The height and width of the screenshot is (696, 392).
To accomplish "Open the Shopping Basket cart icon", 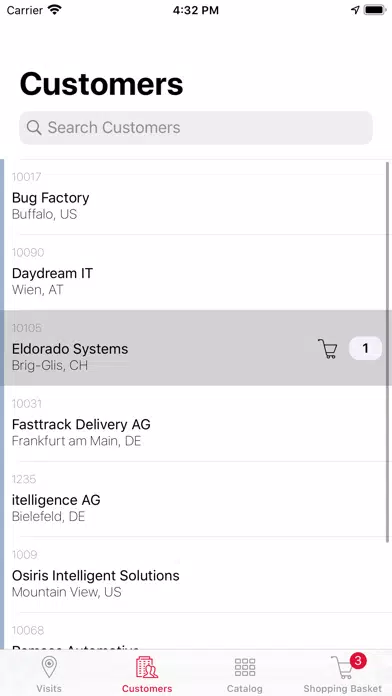I will coord(342,668).
